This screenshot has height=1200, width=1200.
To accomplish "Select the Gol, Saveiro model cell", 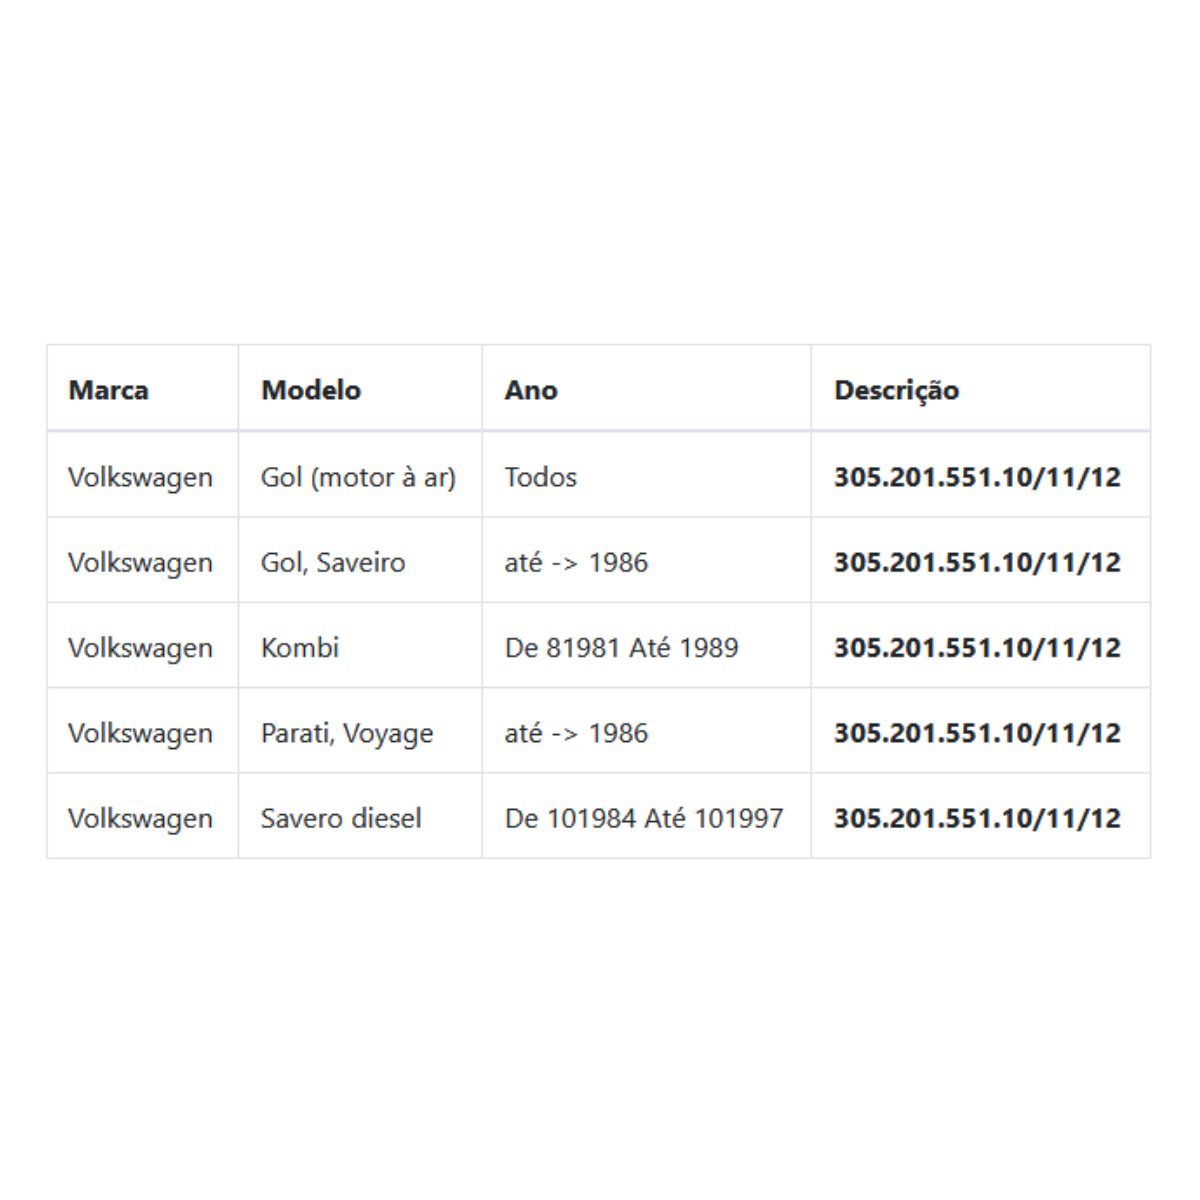I will coord(360,561).
